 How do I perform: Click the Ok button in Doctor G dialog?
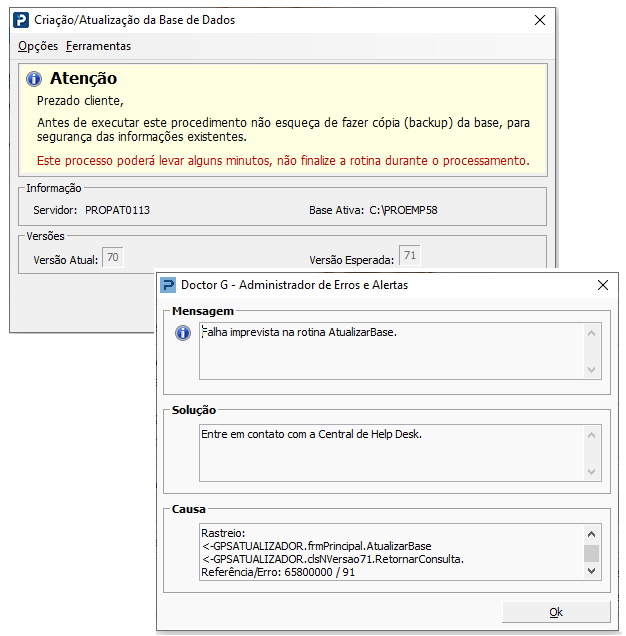pos(556,612)
